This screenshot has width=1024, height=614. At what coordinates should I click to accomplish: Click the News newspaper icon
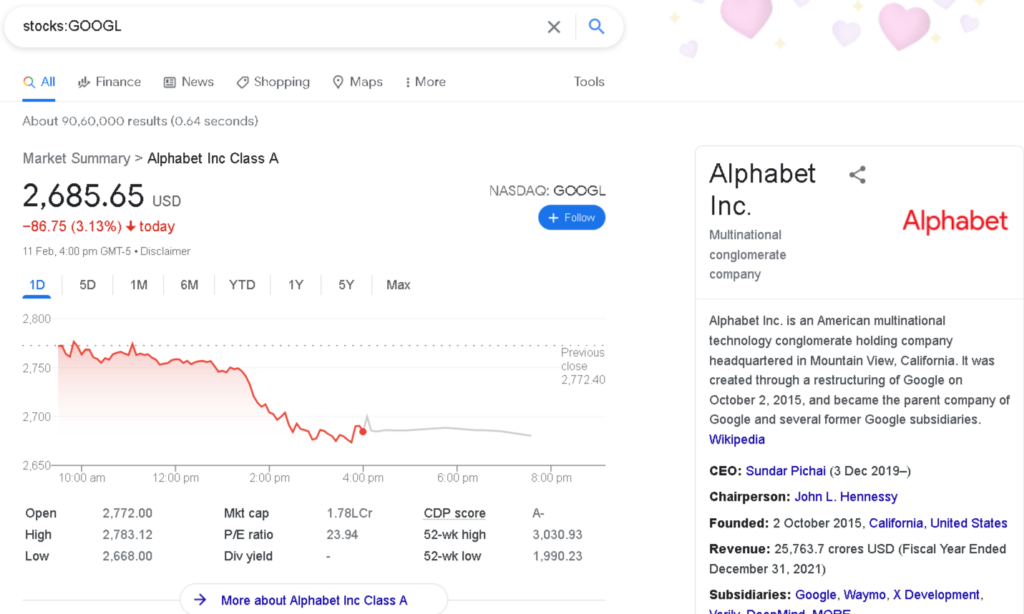click(170, 82)
